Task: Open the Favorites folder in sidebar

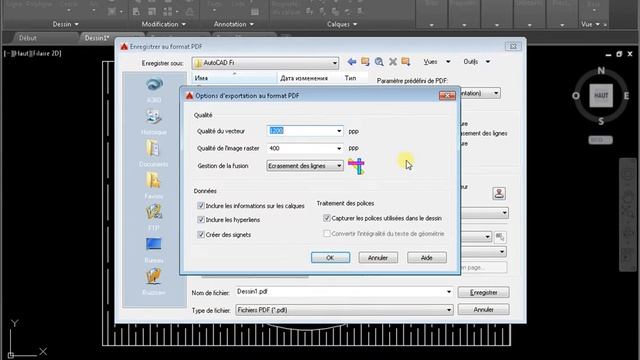Action: [154, 186]
